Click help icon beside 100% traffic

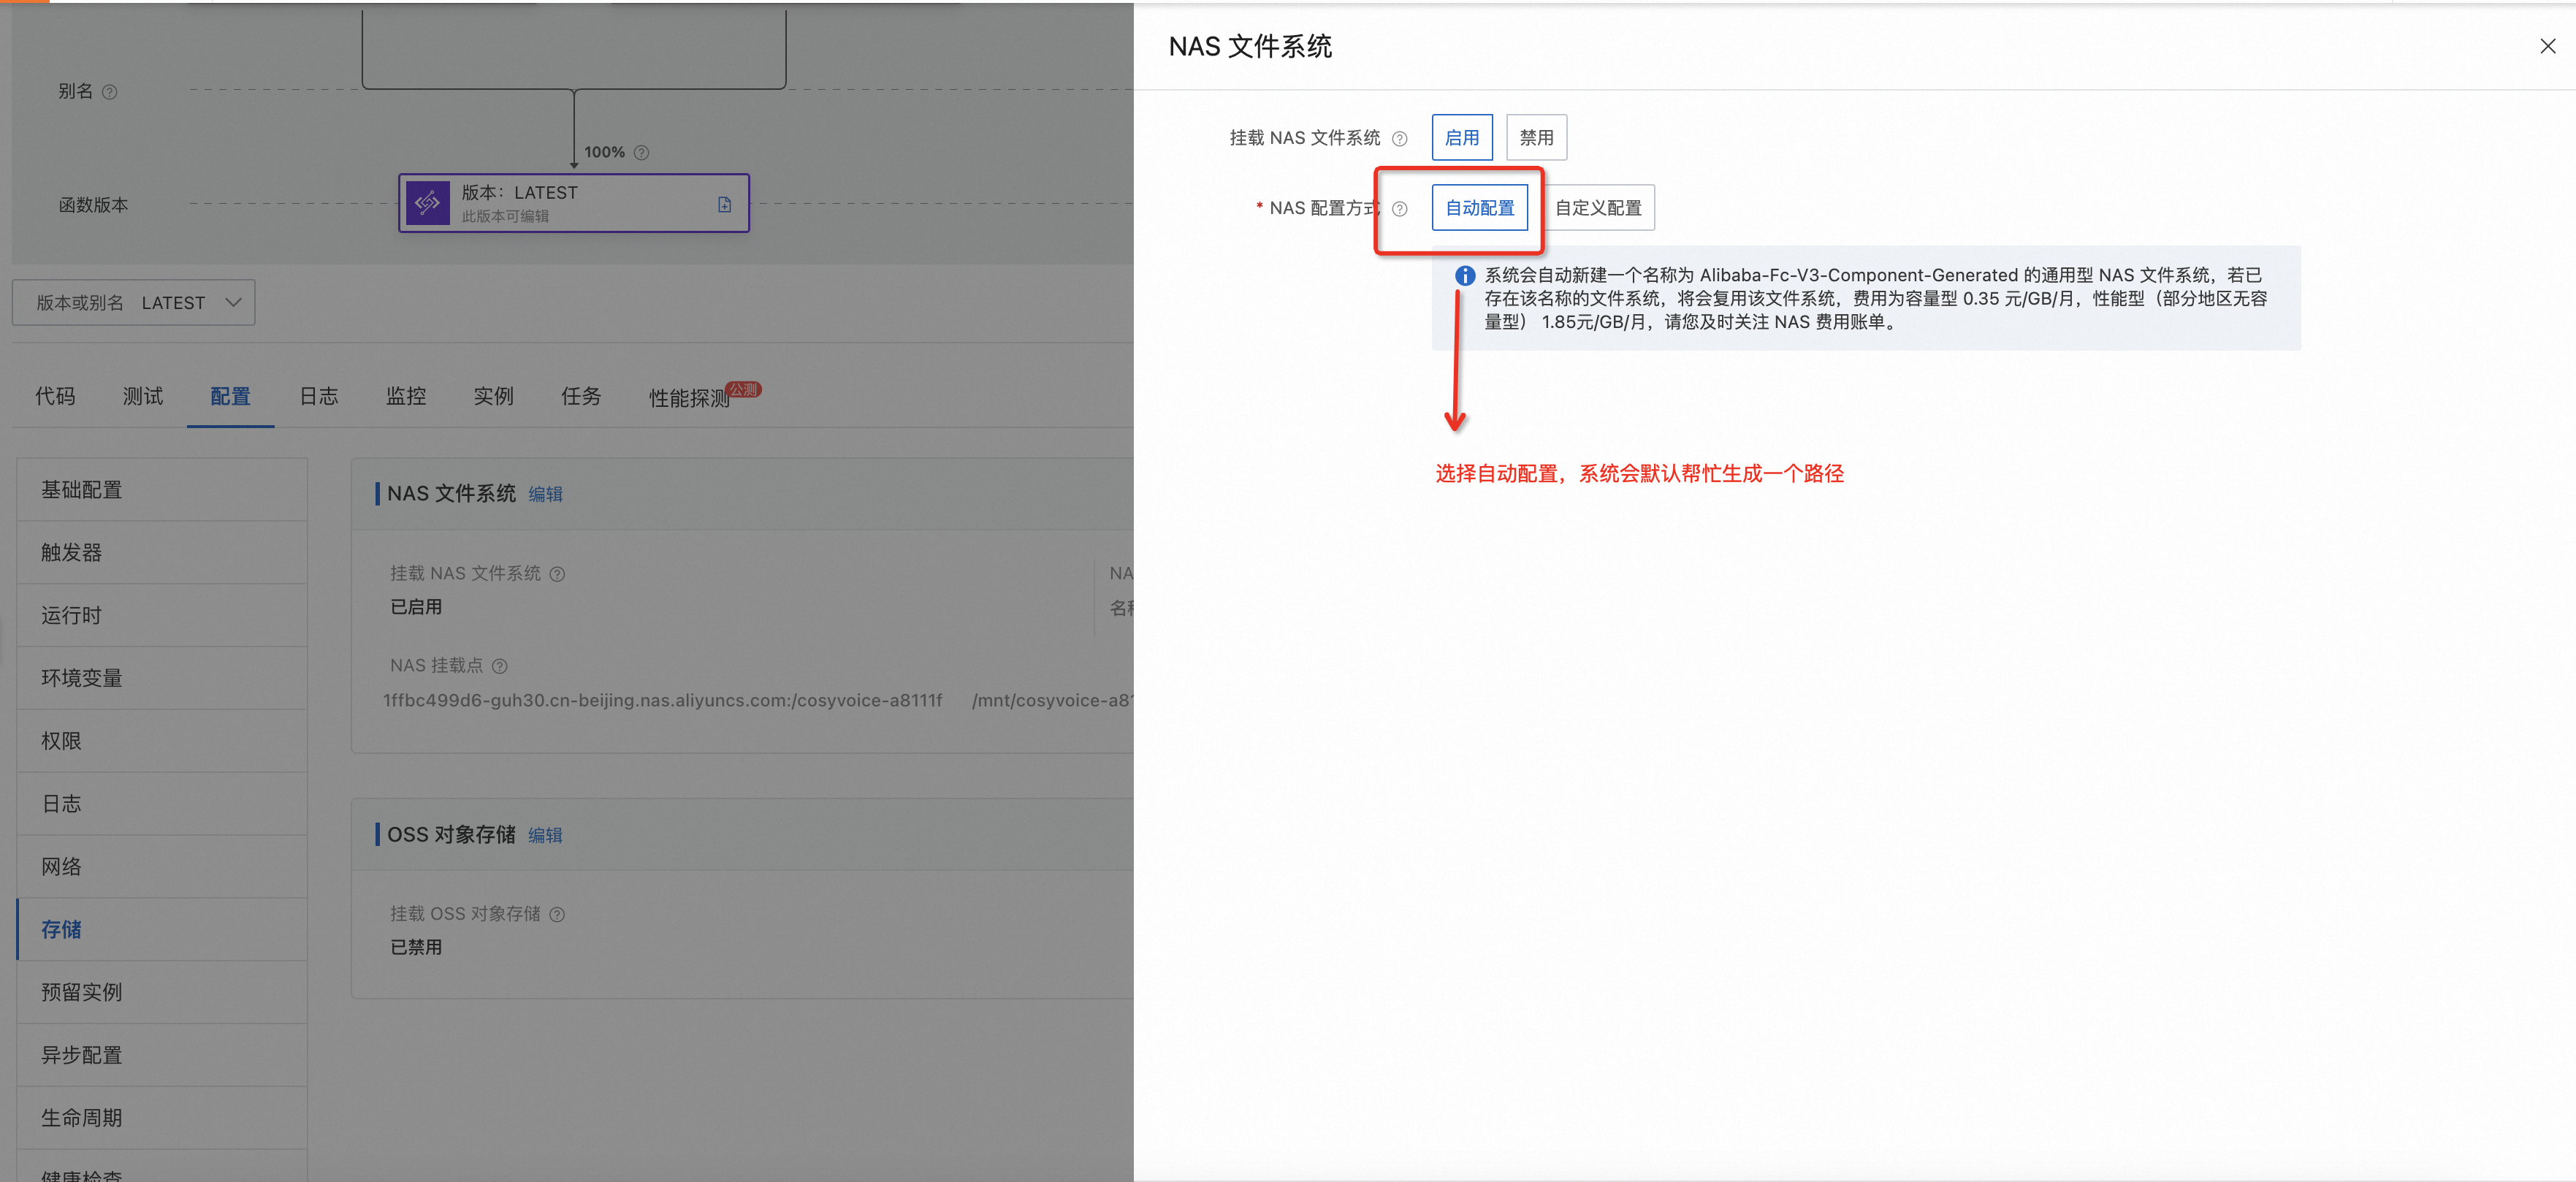[x=642, y=153]
